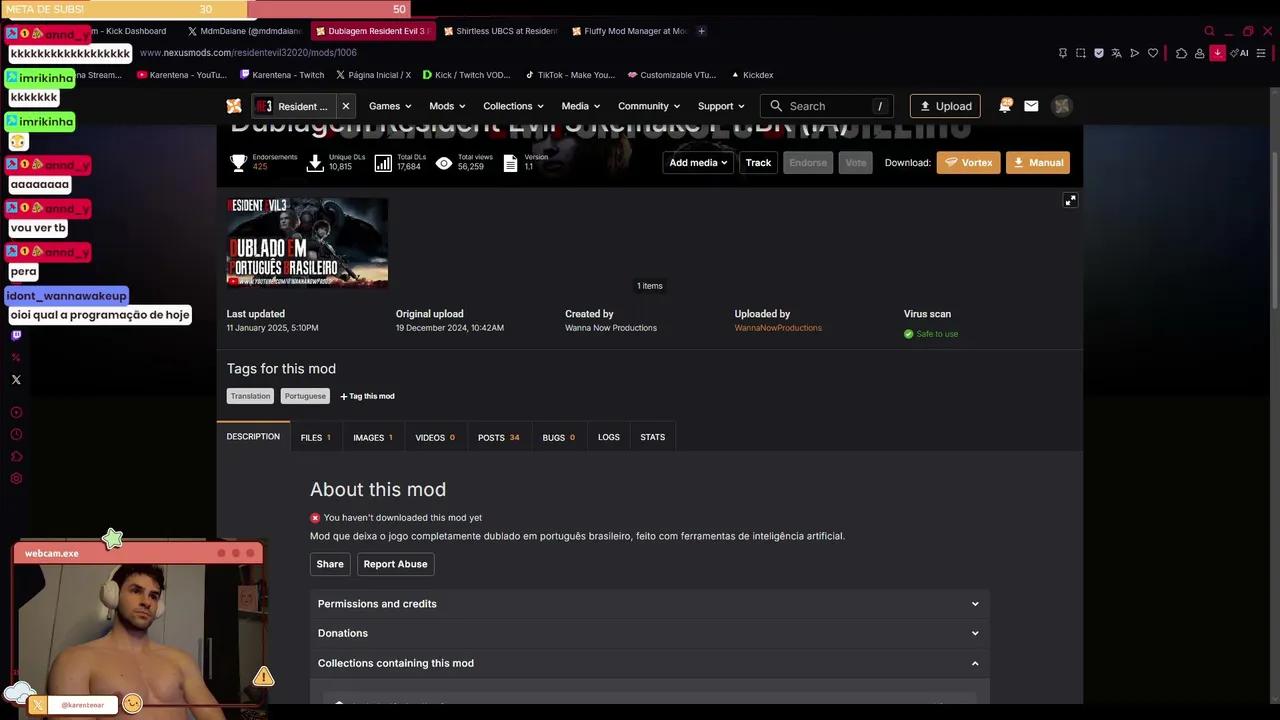The image size is (1280, 720).
Task: Open the user profile avatar menu
Action: click(x=1062, y=106)
